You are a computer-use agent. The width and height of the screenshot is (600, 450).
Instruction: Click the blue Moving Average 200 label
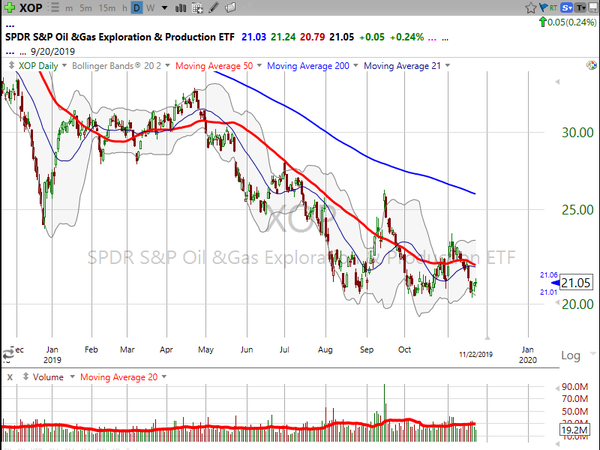[x=308, y=66]
